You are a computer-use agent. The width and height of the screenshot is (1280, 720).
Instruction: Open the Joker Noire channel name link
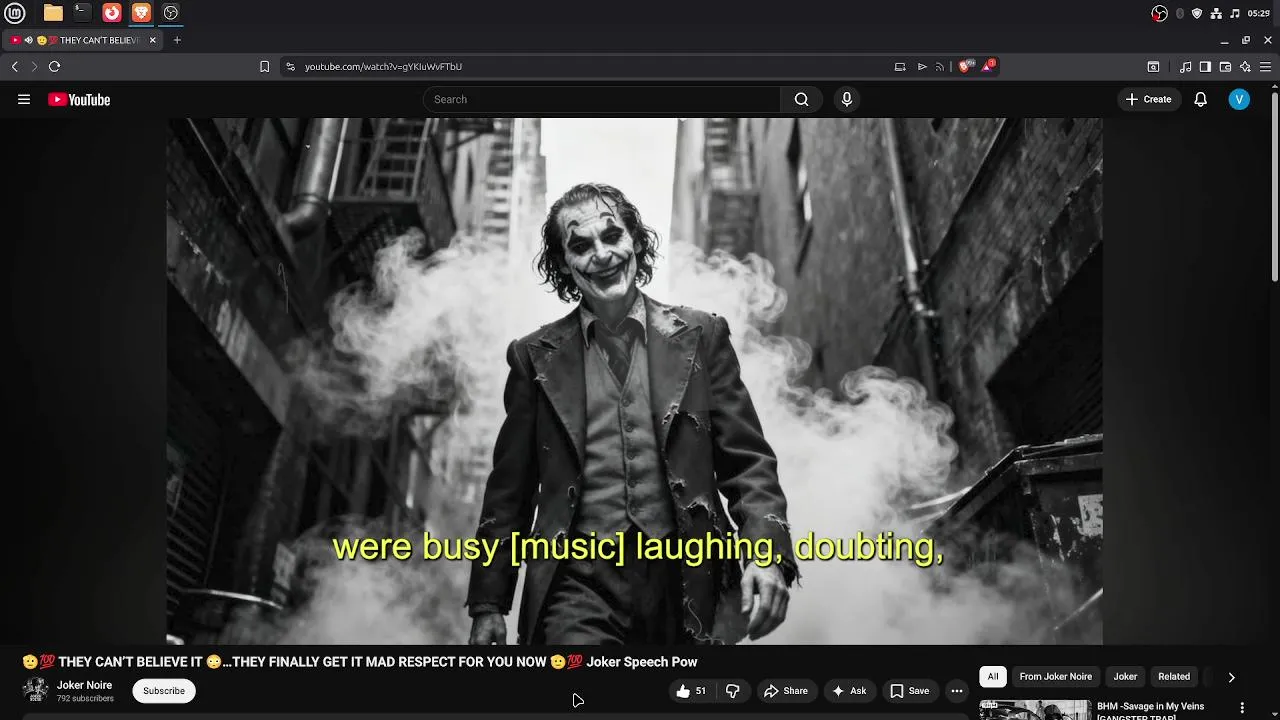pos(84,685)
